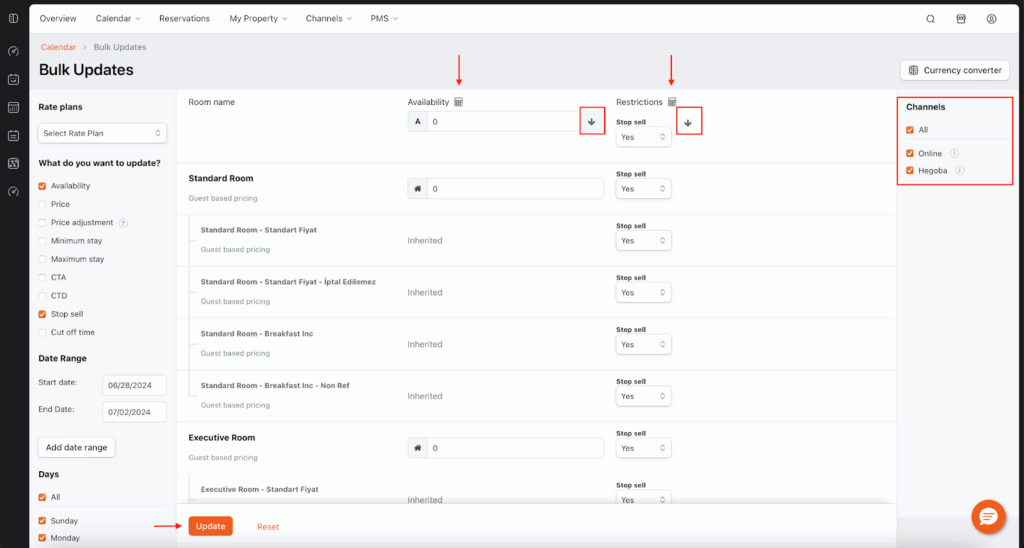The height and width of the screenshot is (548, 1024).
Task: Click the Restrictions apply-down arrow button
Action: pos(687,121)
